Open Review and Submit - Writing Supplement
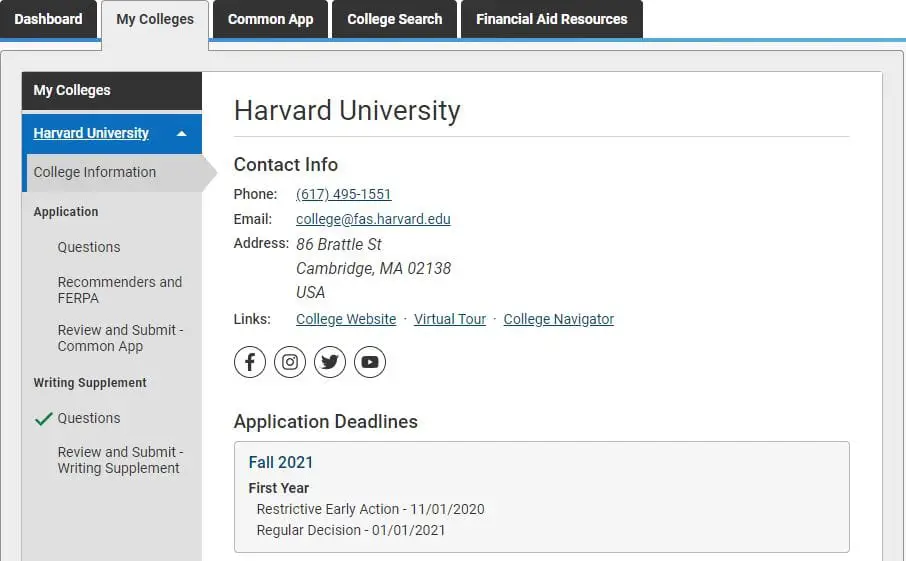 (120, 460)
